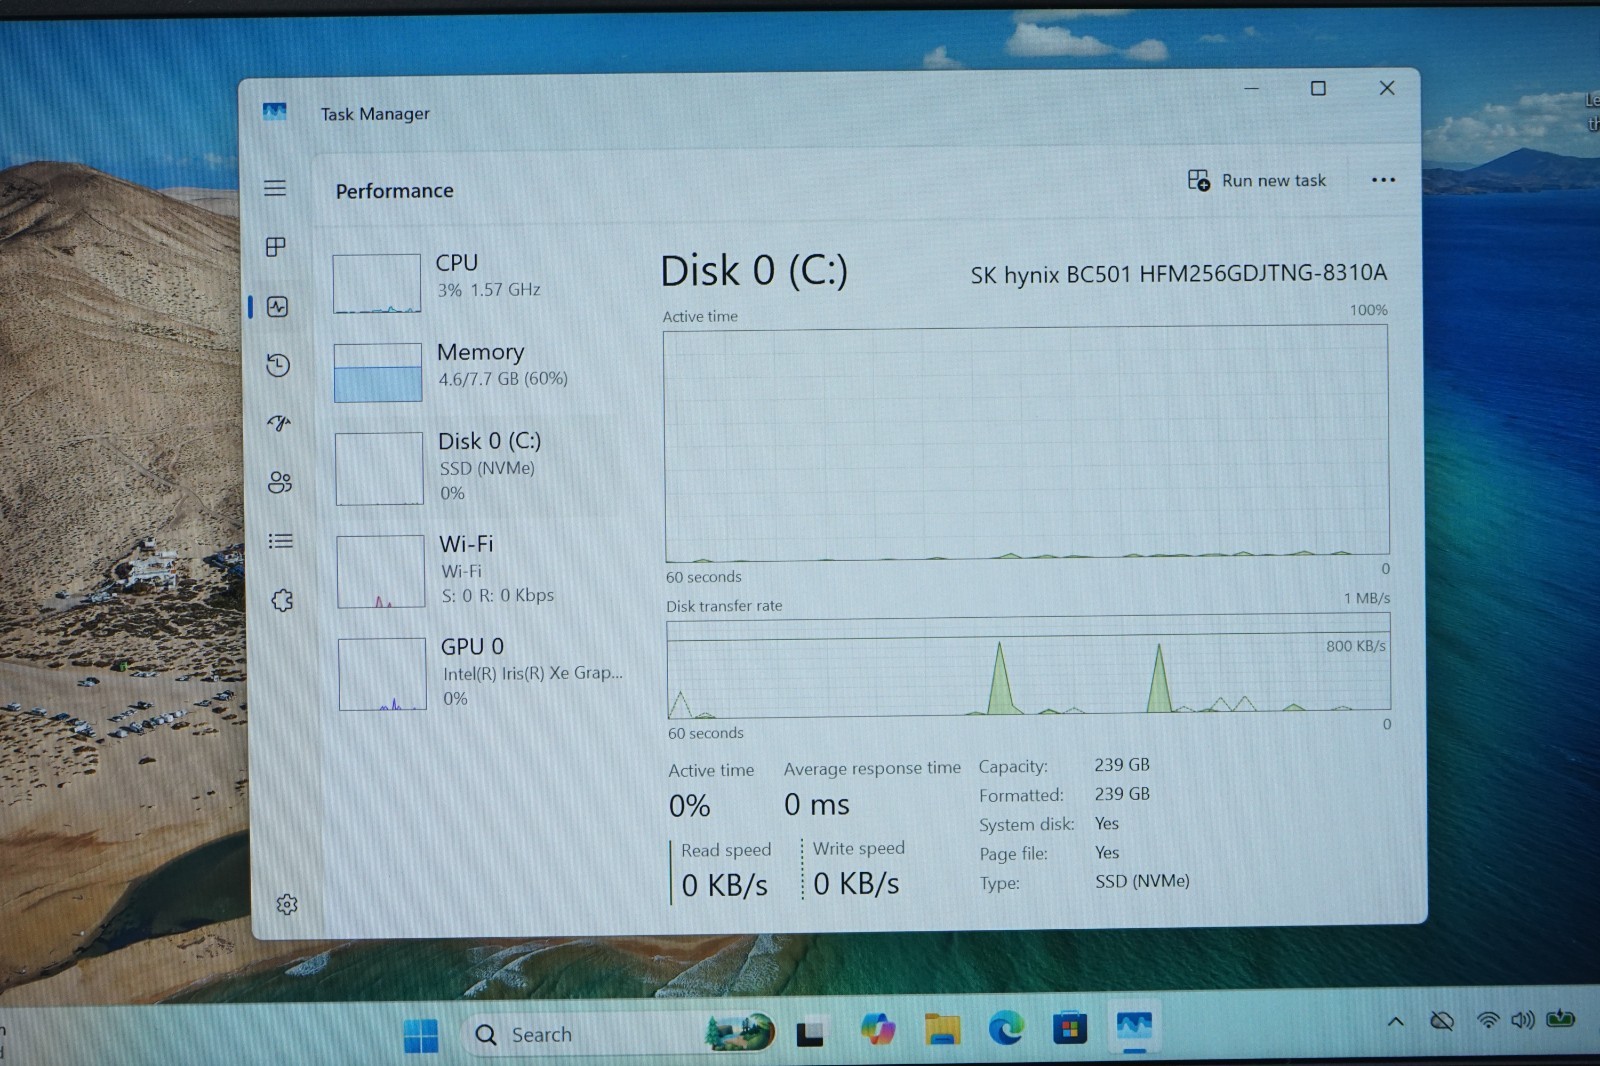The image size is (1600, 1066).
Task: Click Run new task button
Action: pos(1257,180)
